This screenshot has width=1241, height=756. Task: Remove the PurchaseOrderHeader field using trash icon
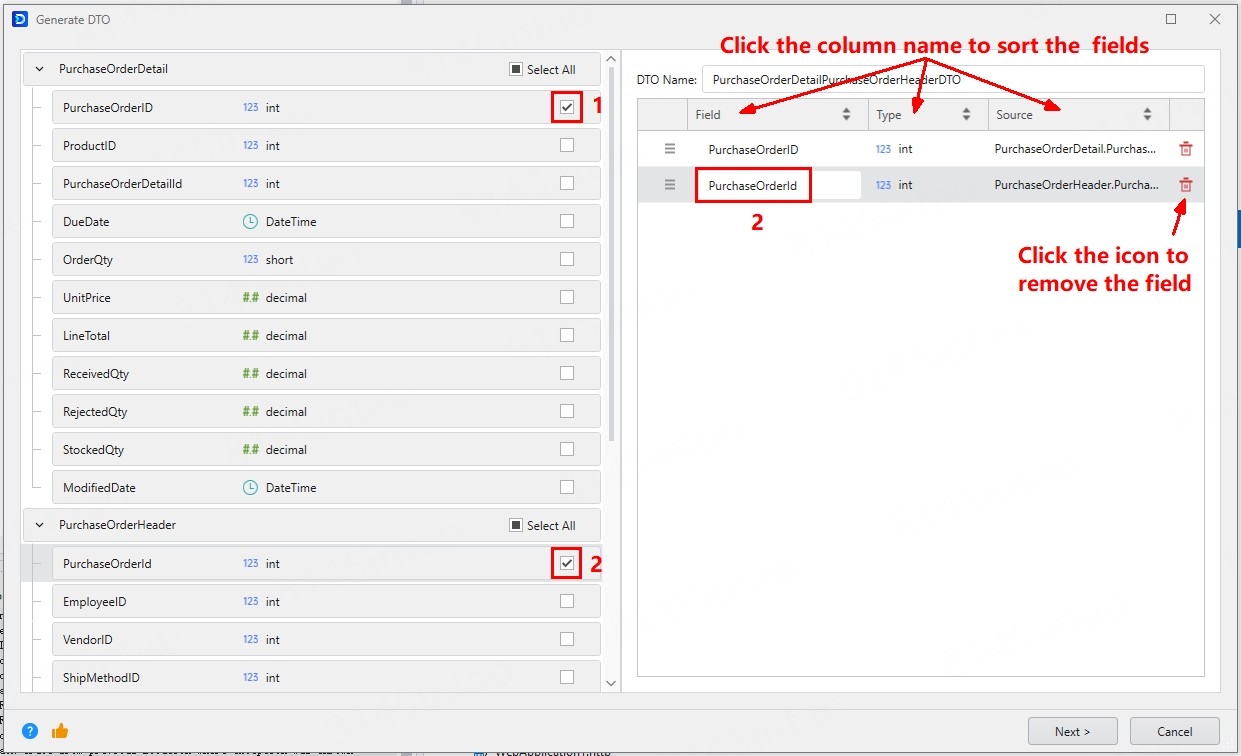point(1185,185)
